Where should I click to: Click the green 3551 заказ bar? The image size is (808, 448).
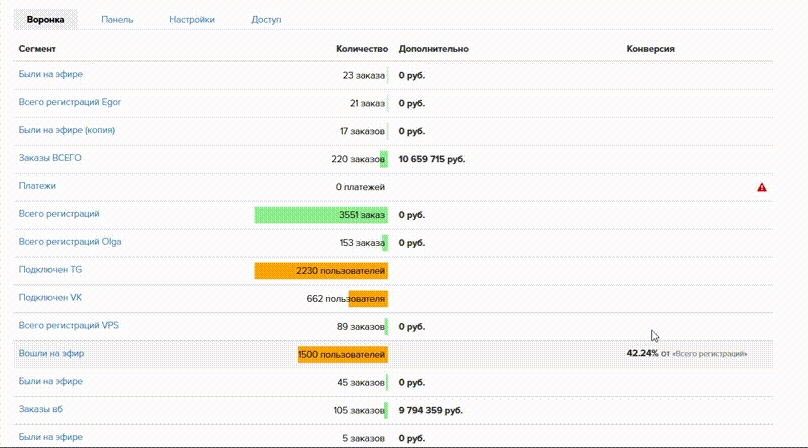coord(320,215)
